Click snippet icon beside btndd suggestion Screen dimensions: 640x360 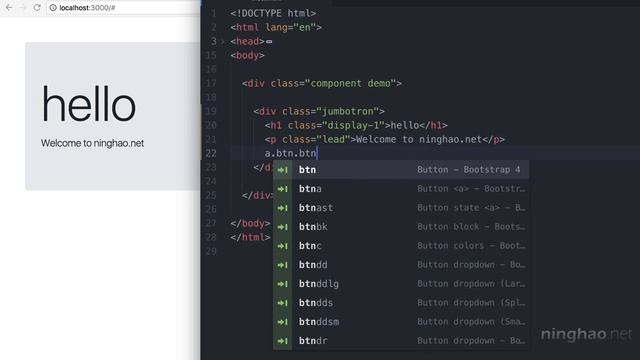[282, 265]
